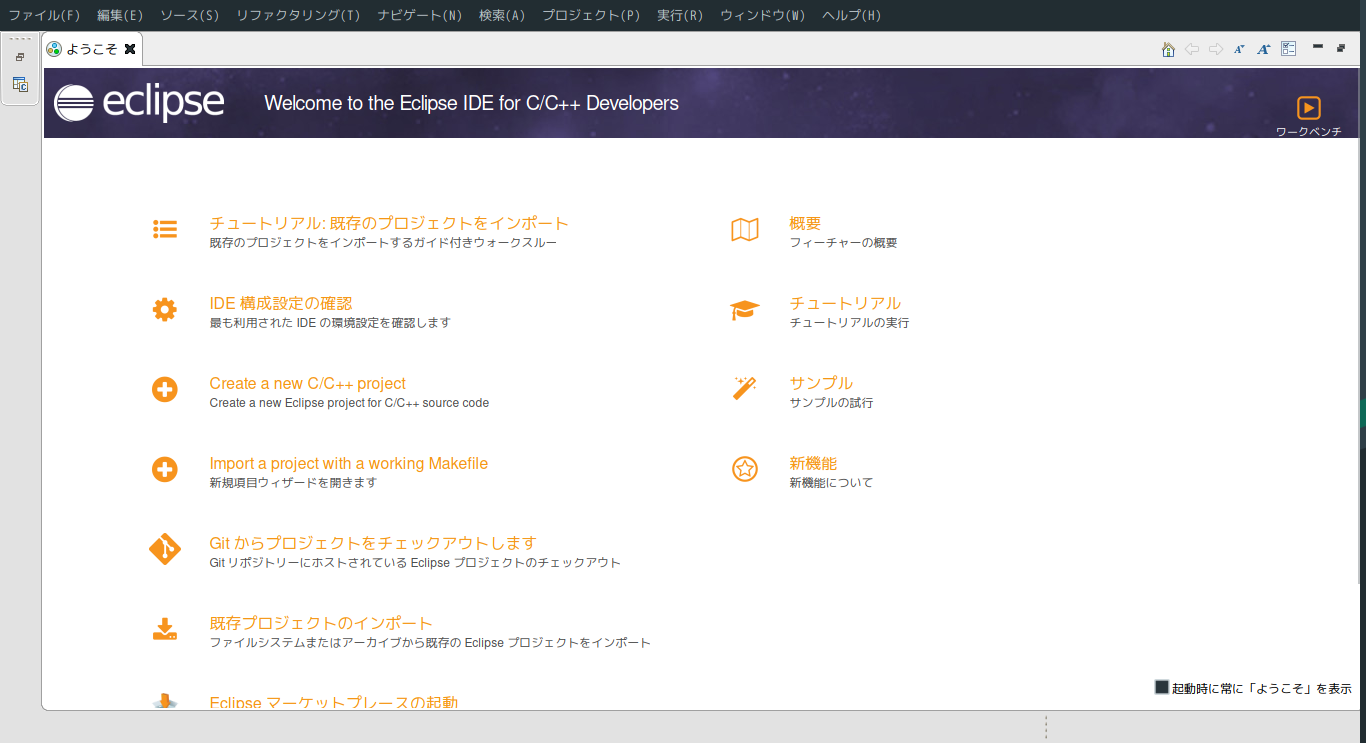Open the ファイル(F) menu
The height and width of the screenshot is (743, 1366).
44,15
